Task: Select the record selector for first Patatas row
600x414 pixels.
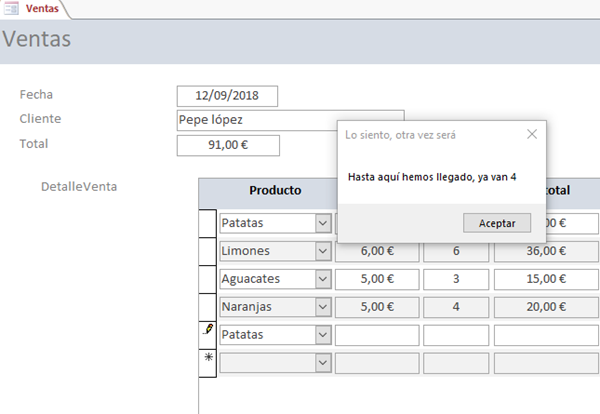Action: [x=208, y=223]
